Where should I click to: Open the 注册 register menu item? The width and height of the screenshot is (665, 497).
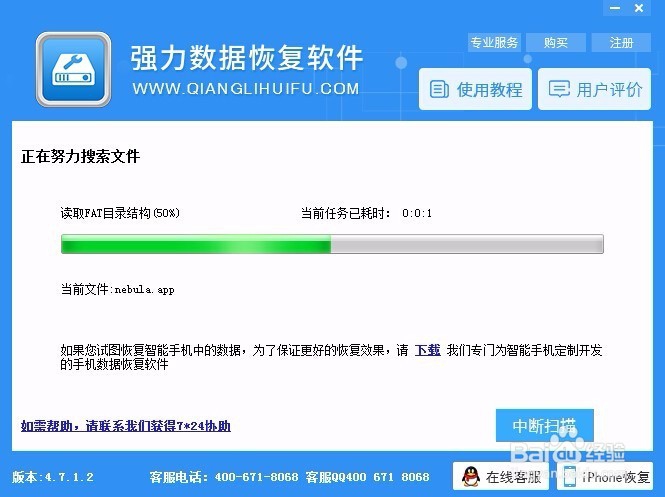coord(621,42)
